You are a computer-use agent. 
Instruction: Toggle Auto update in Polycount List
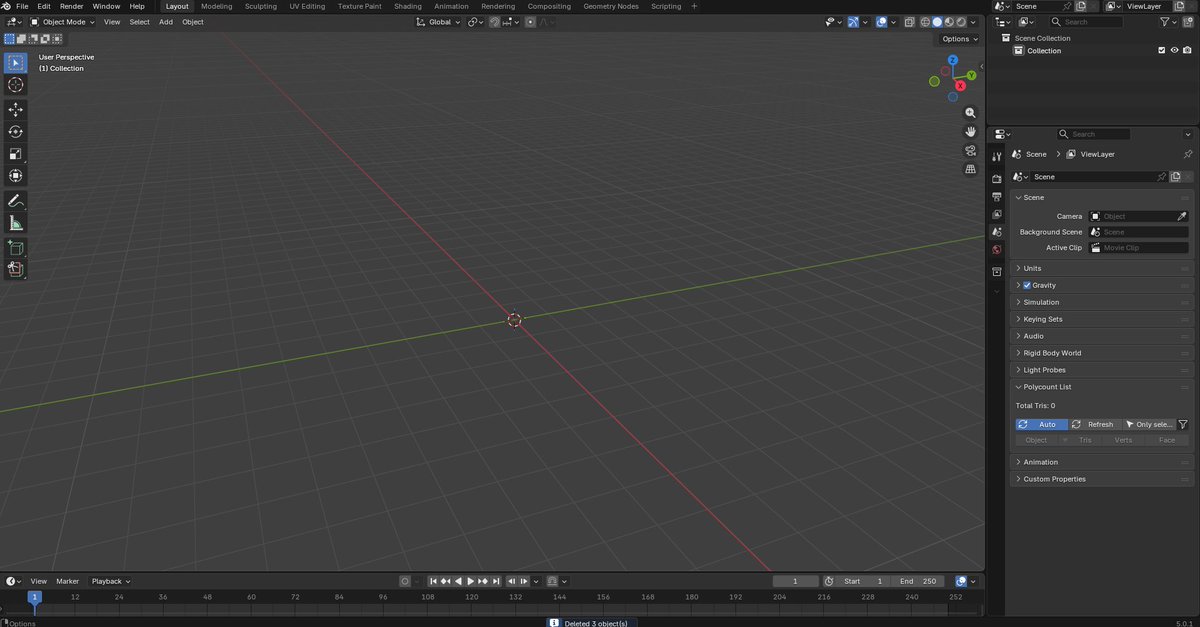[x=1041, y=424]
